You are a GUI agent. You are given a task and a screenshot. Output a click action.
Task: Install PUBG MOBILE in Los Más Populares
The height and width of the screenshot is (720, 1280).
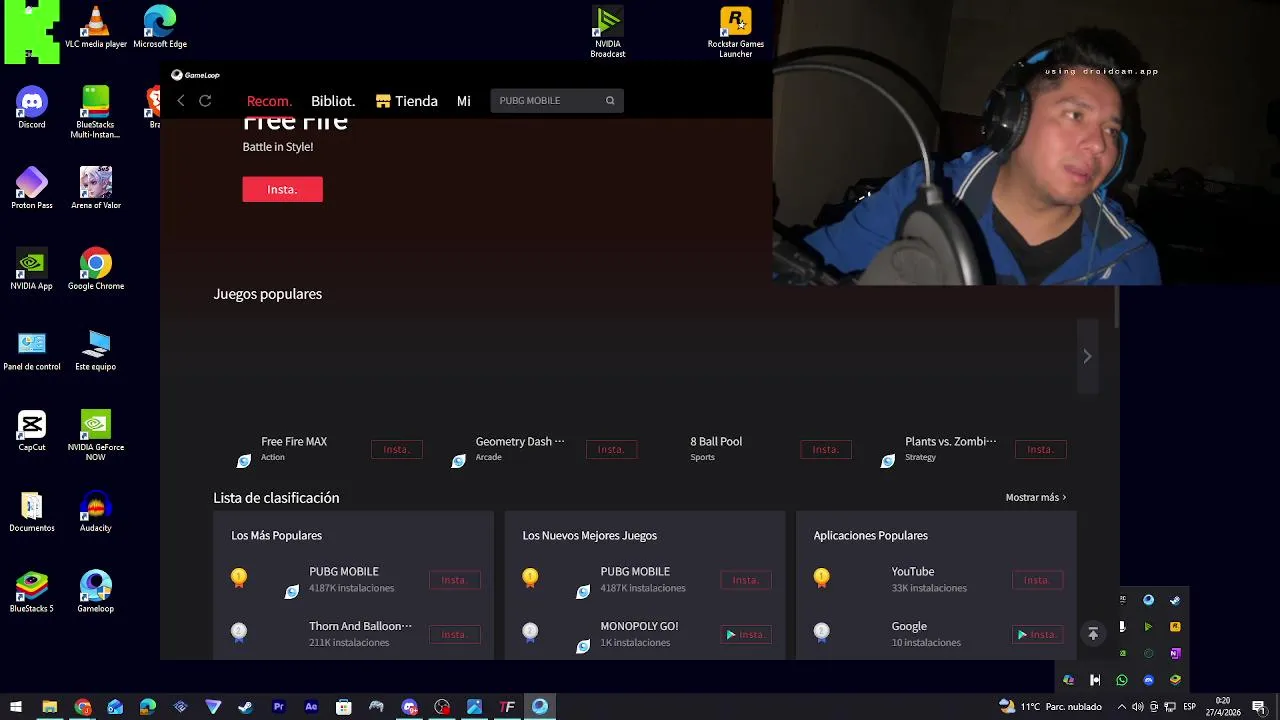click(454, 580)
